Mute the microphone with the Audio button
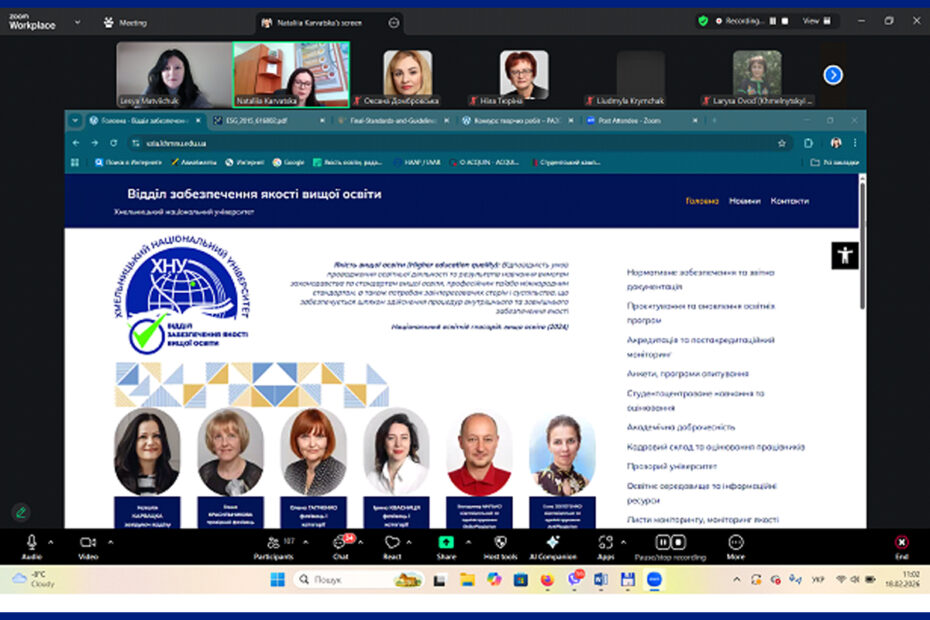 [31, 542]
